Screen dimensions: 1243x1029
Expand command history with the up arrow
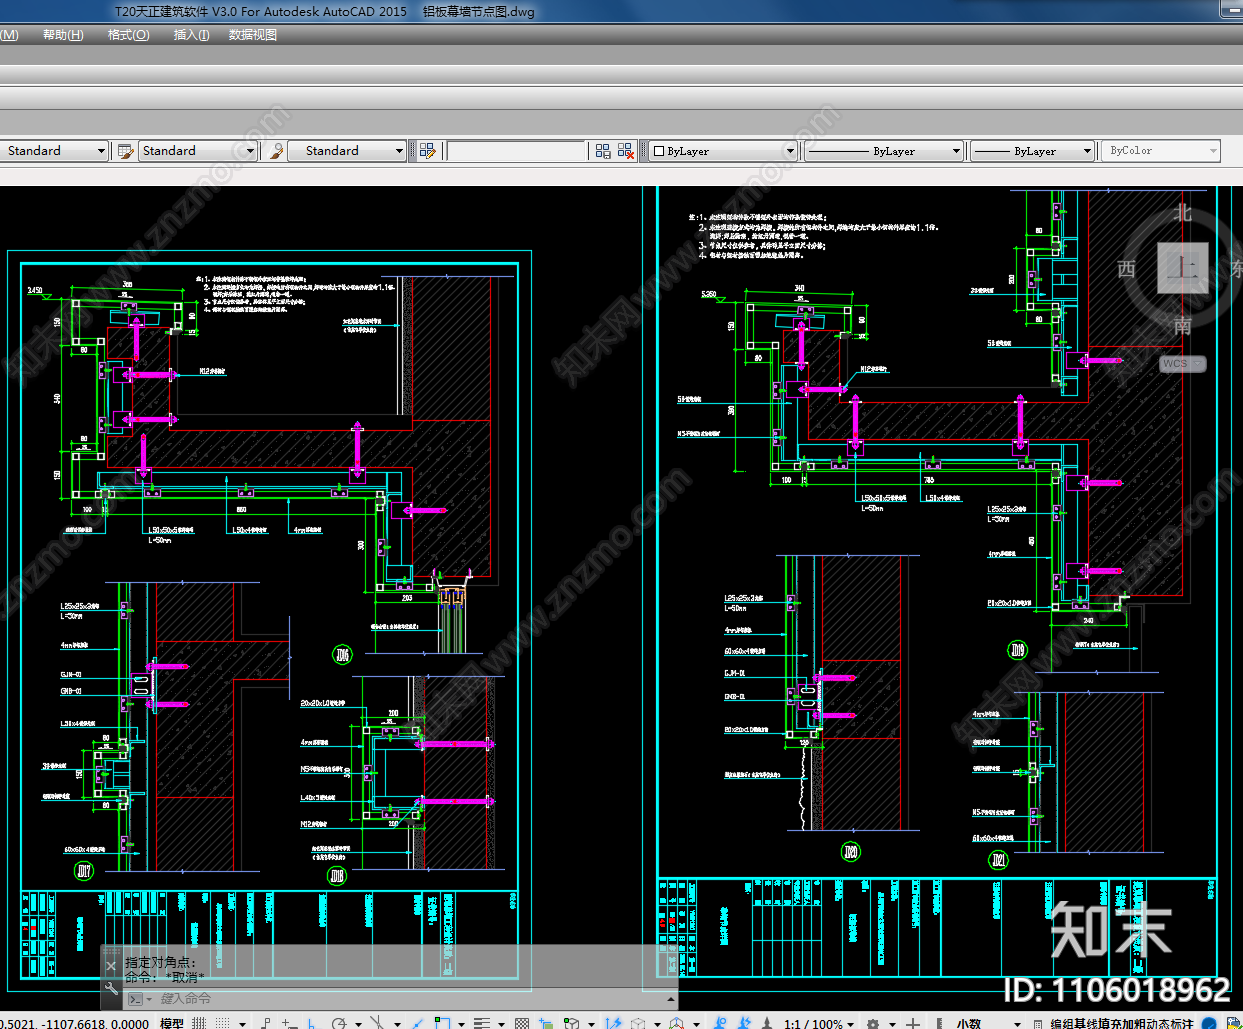670,999
